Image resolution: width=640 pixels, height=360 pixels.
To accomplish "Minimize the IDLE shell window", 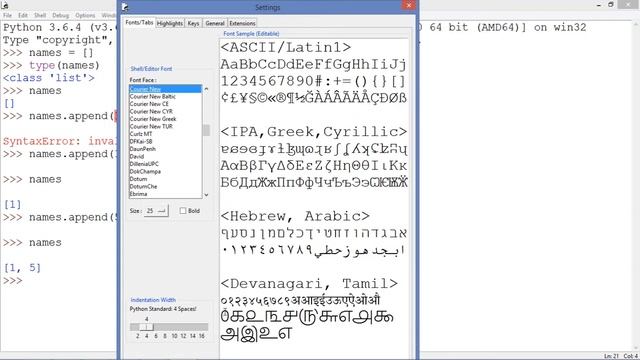I will click(599, 5).
